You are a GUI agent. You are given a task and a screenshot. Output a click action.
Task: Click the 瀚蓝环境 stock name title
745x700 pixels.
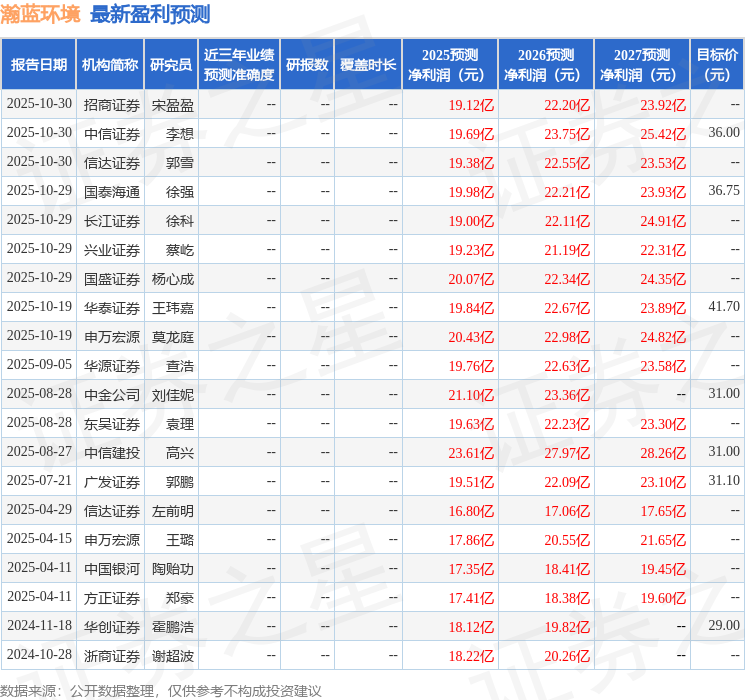42,15
